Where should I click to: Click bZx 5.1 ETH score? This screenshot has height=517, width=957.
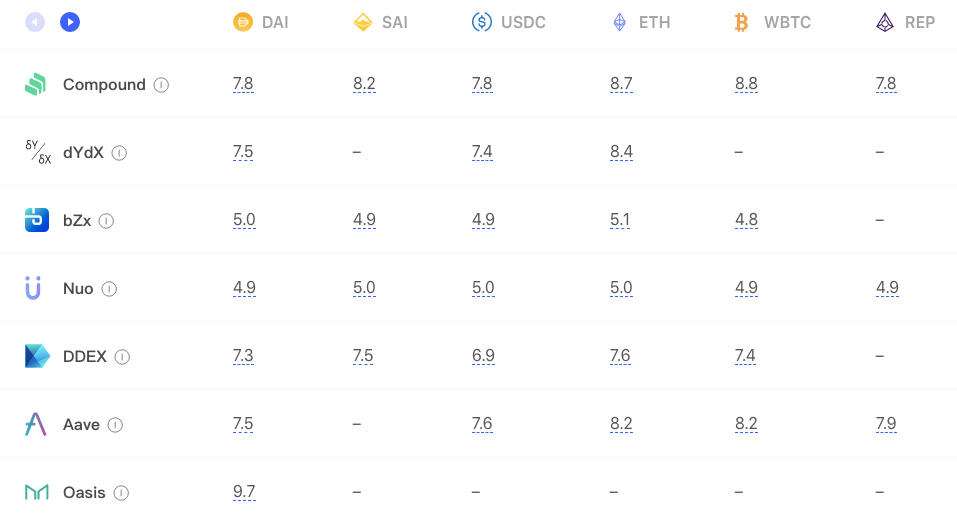pyautogui.click(x=619, y=220)
